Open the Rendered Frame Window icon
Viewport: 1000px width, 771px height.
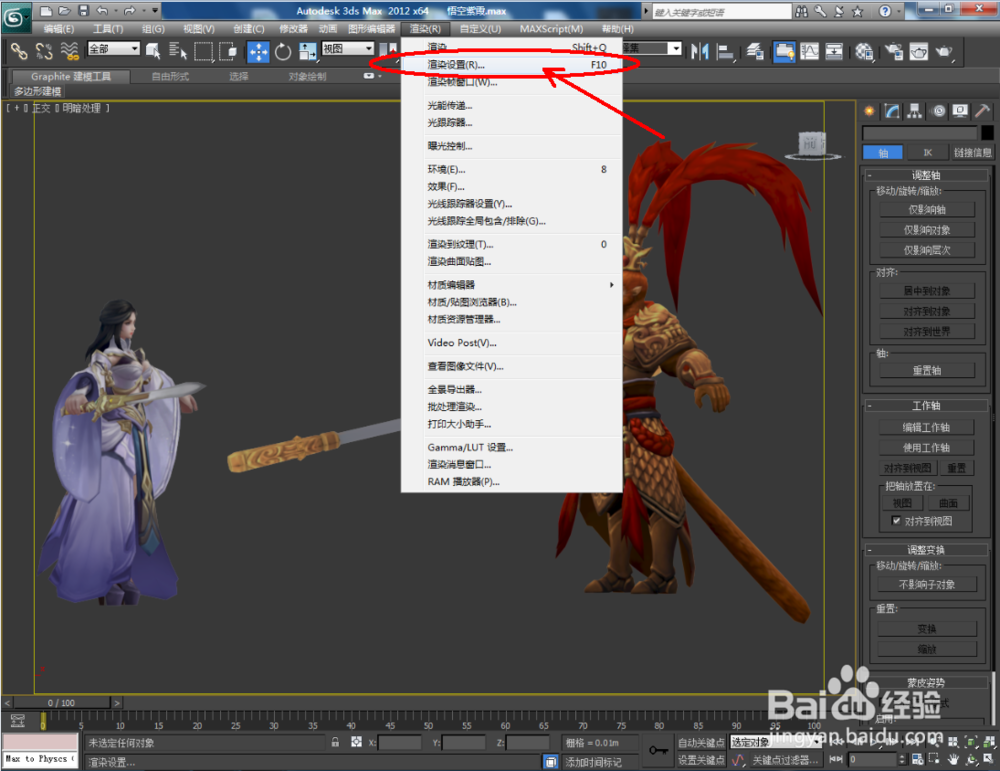tap(919, 51)
